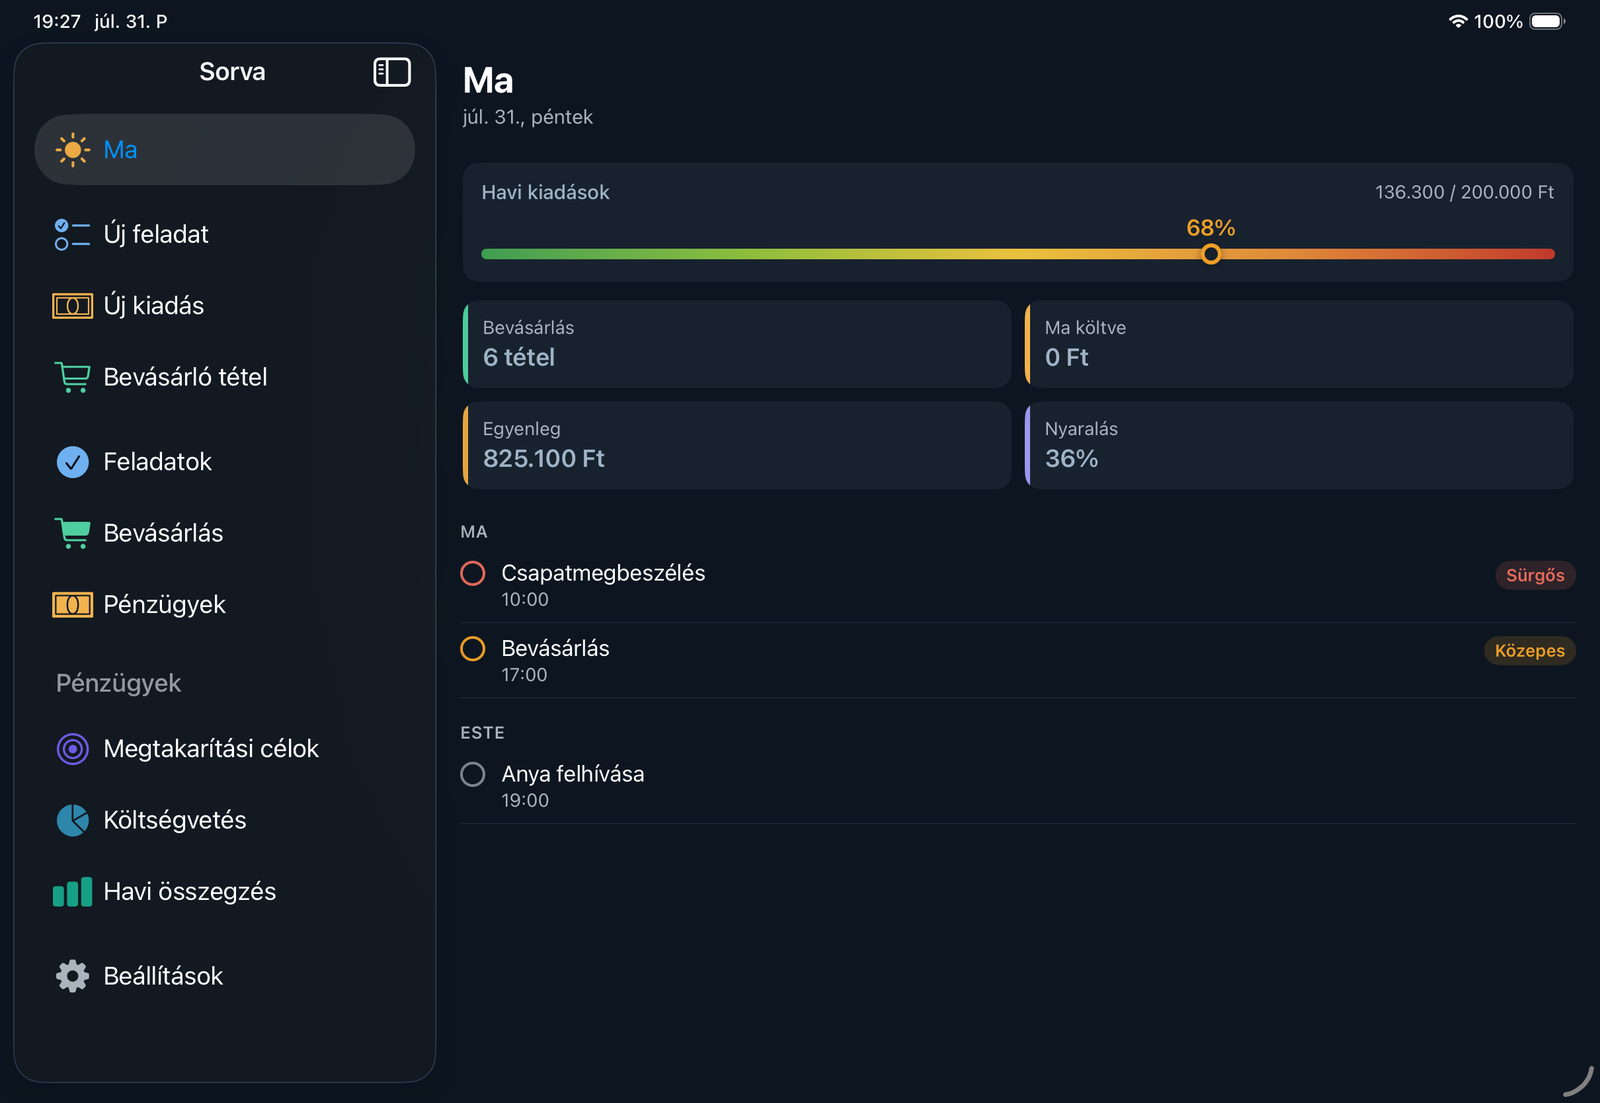Click the 17:00 time under Bevásárlás
The width and height of the screenshot is (1600, 1103).
pyautogui.click(x=524, y=675)
